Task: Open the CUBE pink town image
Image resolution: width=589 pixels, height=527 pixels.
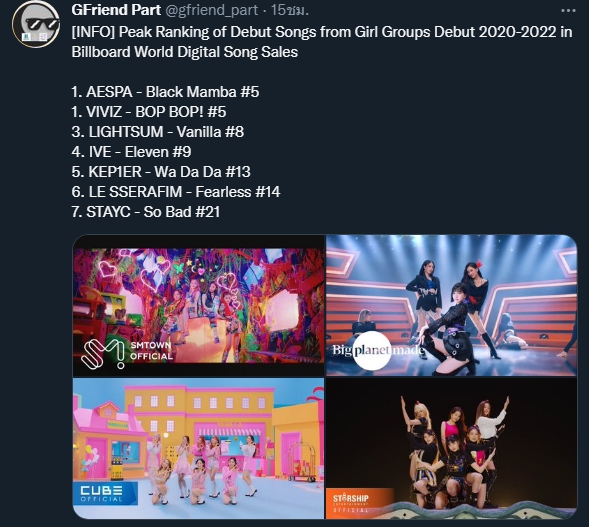Action: (x=198, y=448)
